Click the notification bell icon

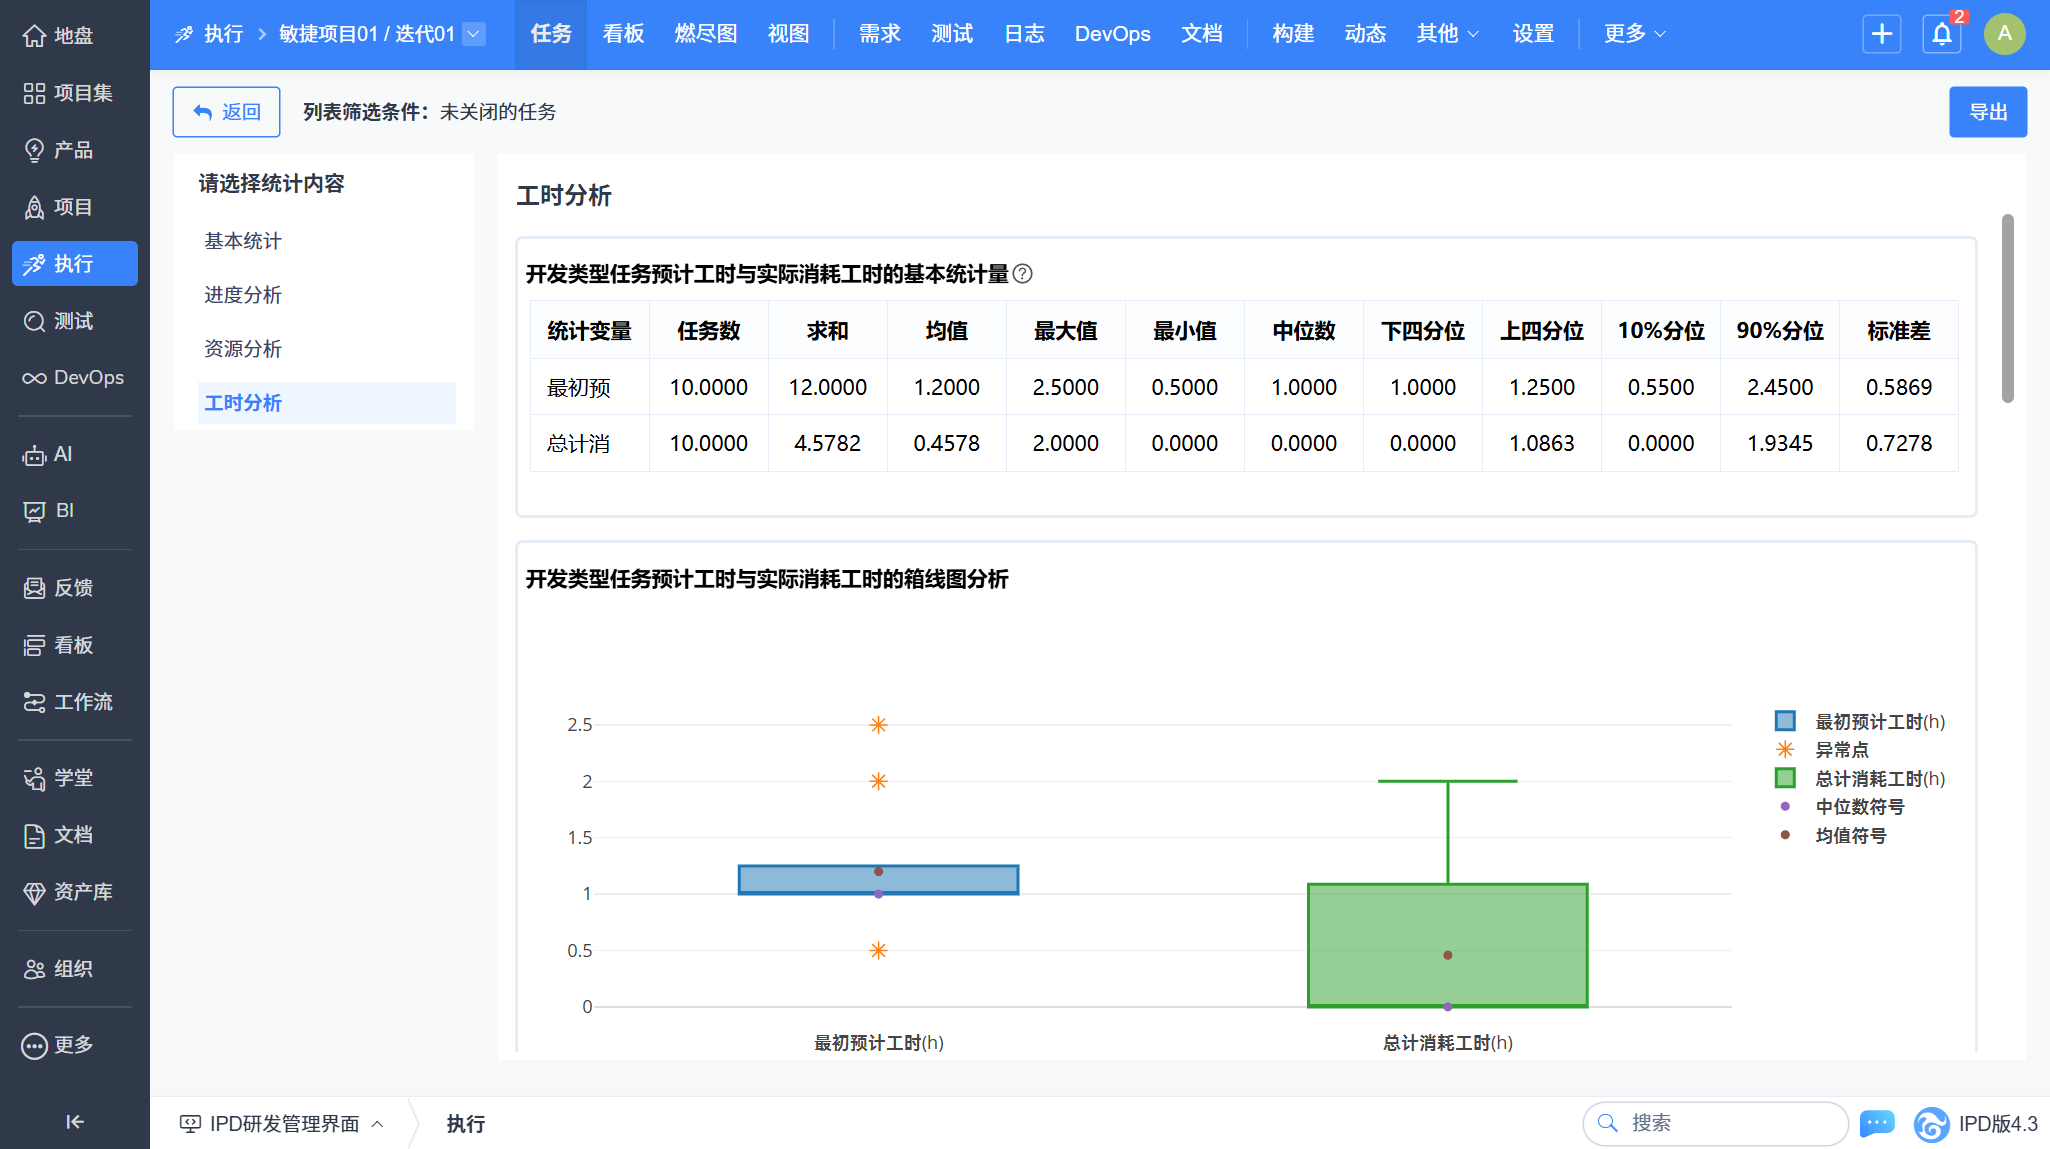tap(1941, 34)
